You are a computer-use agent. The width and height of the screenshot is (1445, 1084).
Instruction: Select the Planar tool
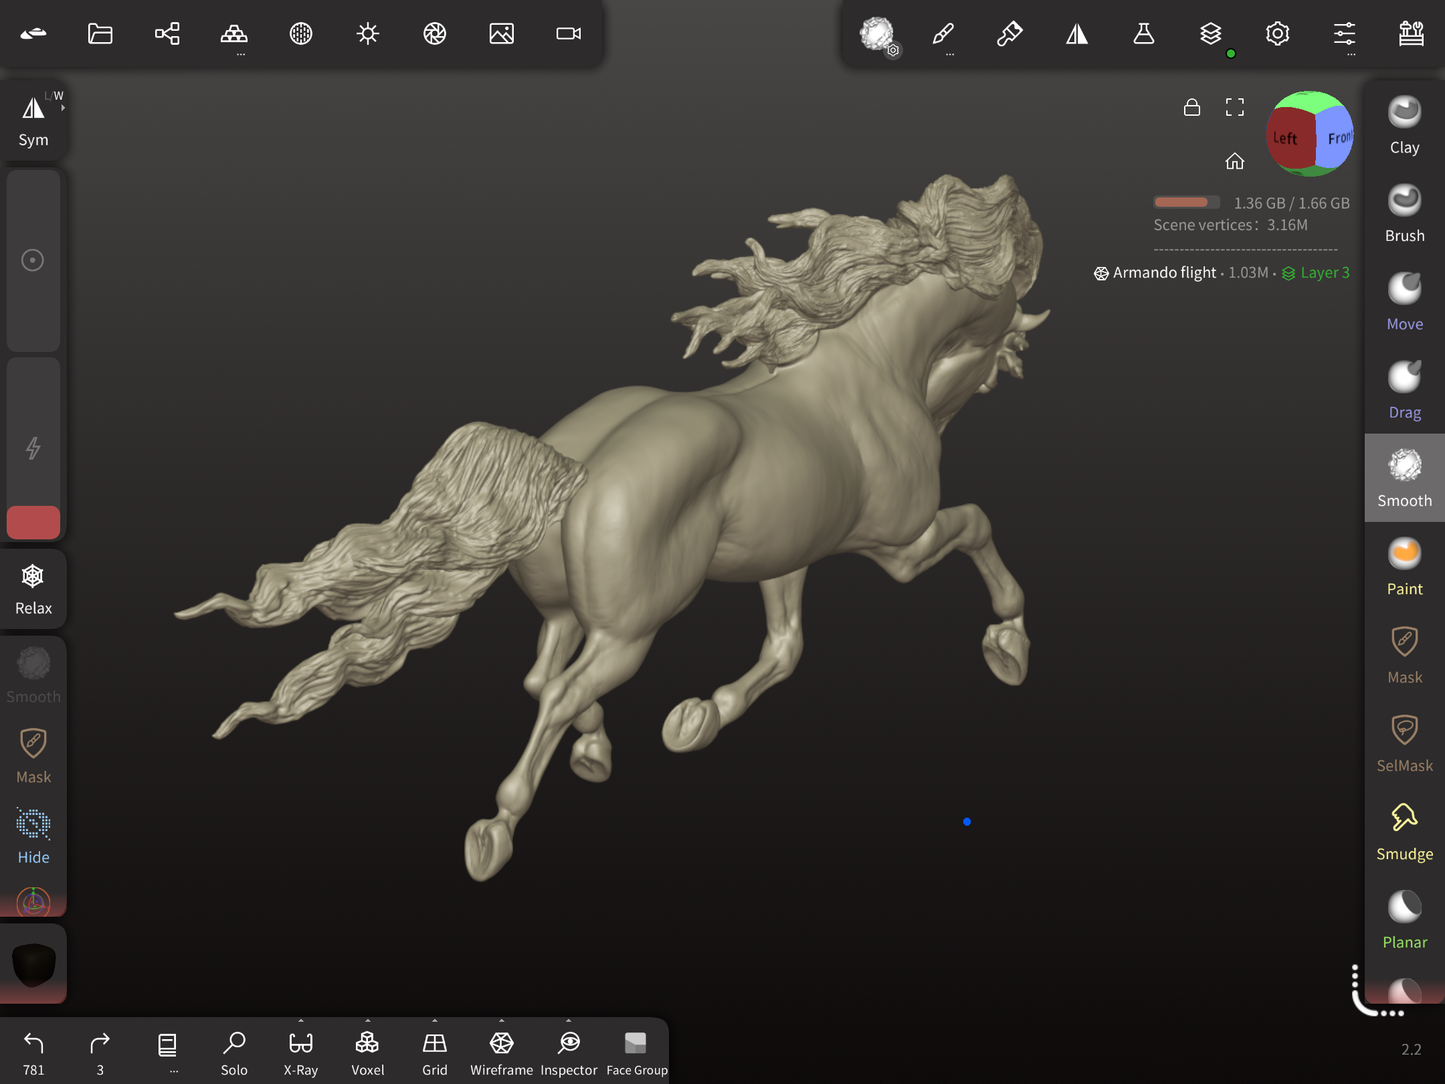(1404, 918)
